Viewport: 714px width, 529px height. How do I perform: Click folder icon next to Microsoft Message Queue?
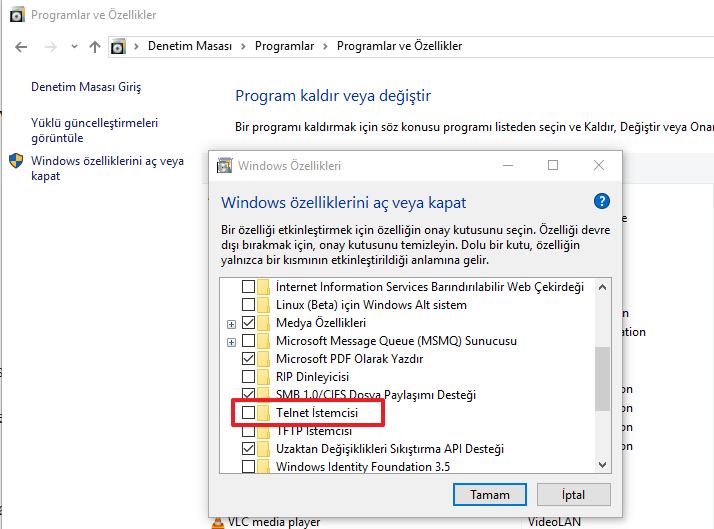pos(263,341)
